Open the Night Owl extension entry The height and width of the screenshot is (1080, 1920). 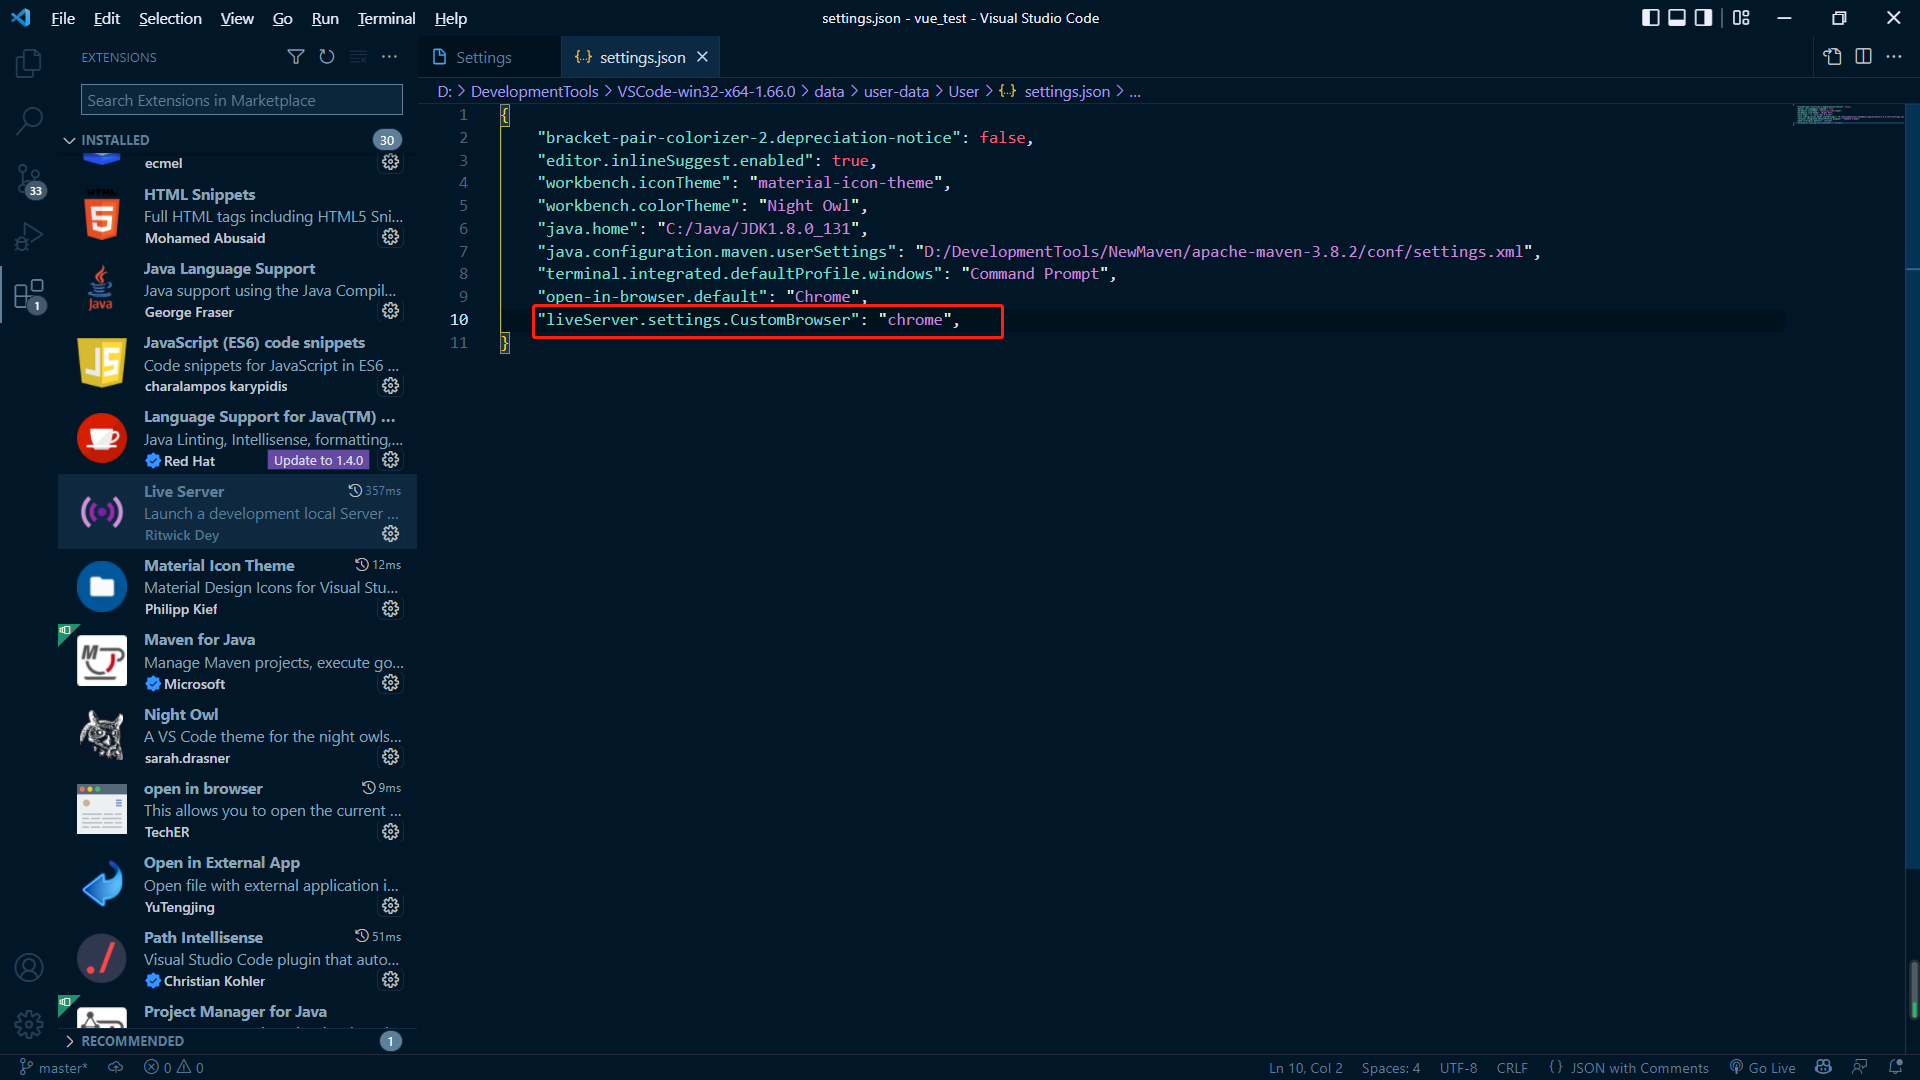238,735
